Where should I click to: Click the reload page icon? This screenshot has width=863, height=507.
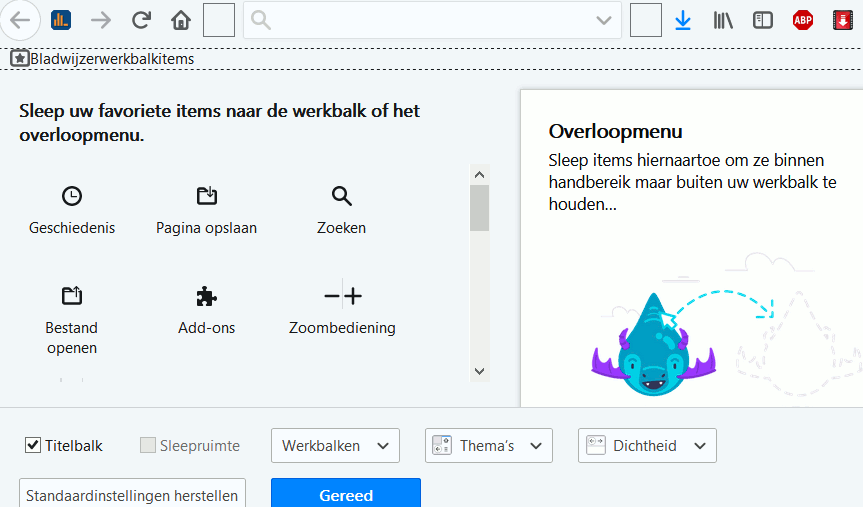(141, 21)
